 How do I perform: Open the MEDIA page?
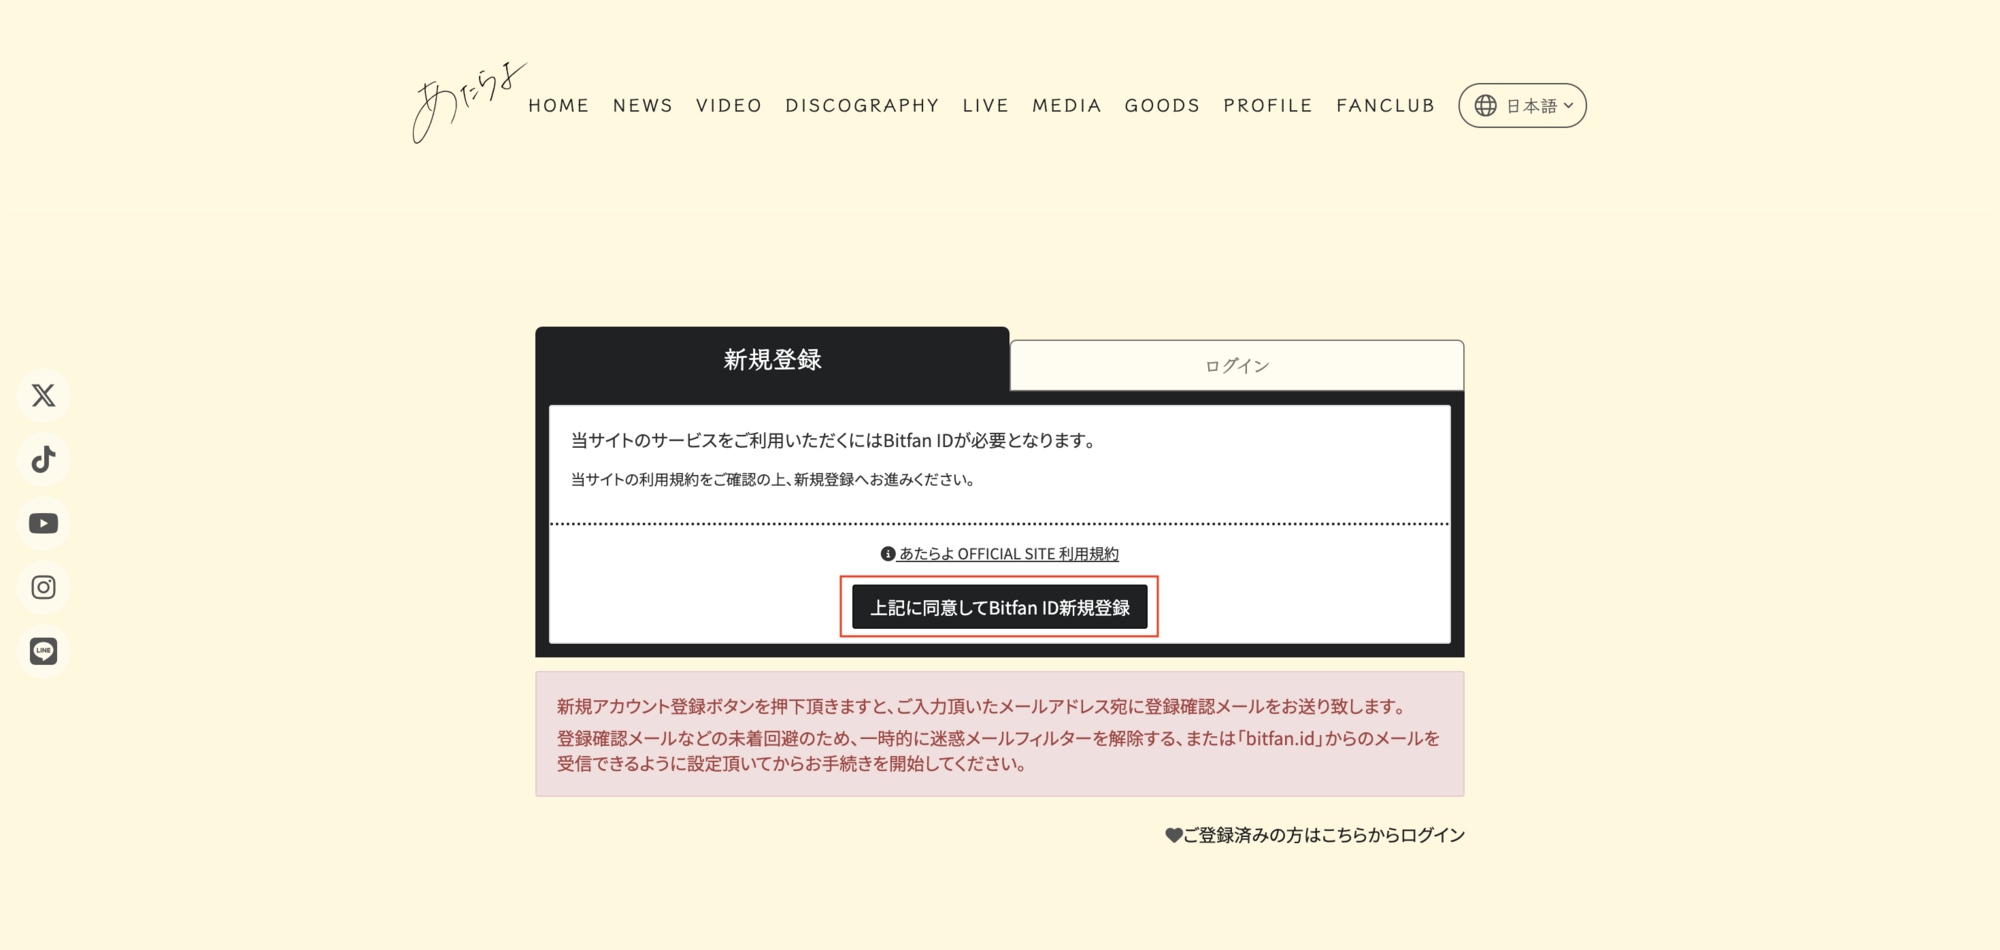(1067, 106)
